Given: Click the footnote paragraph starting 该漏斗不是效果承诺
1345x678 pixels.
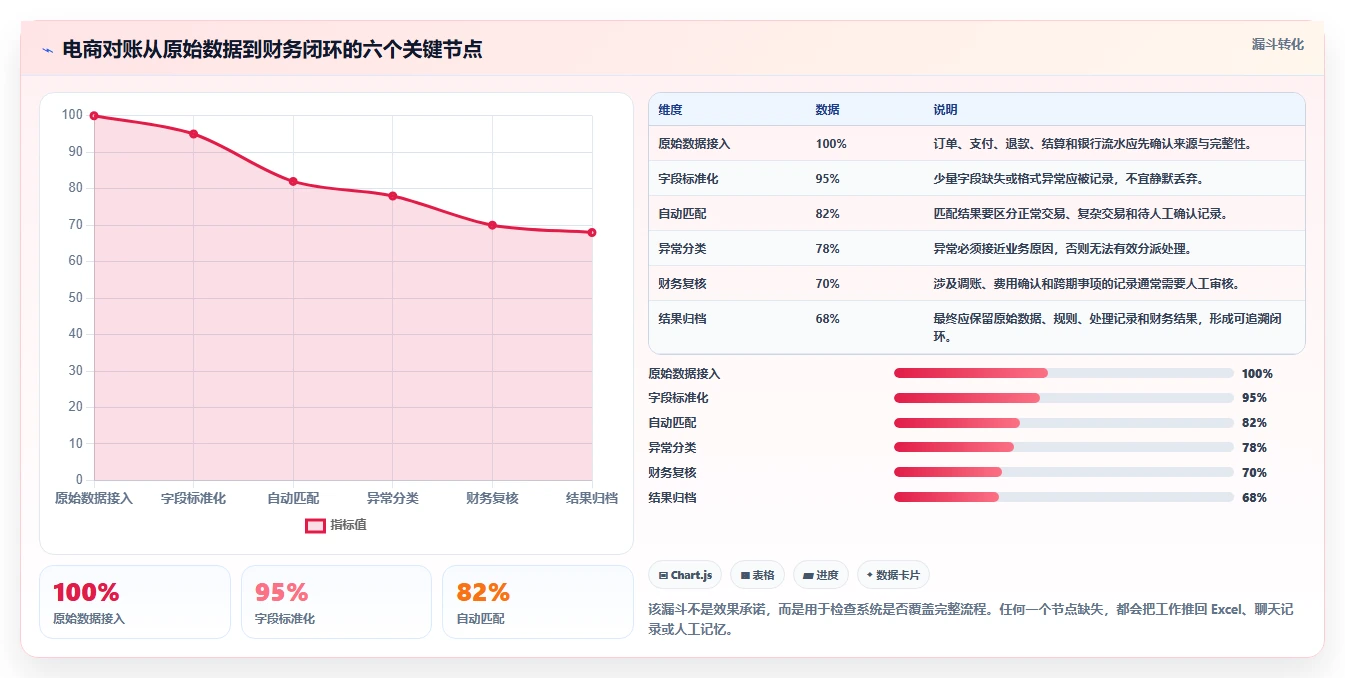Looking at the screenshot, I should (x=971, y=619).
